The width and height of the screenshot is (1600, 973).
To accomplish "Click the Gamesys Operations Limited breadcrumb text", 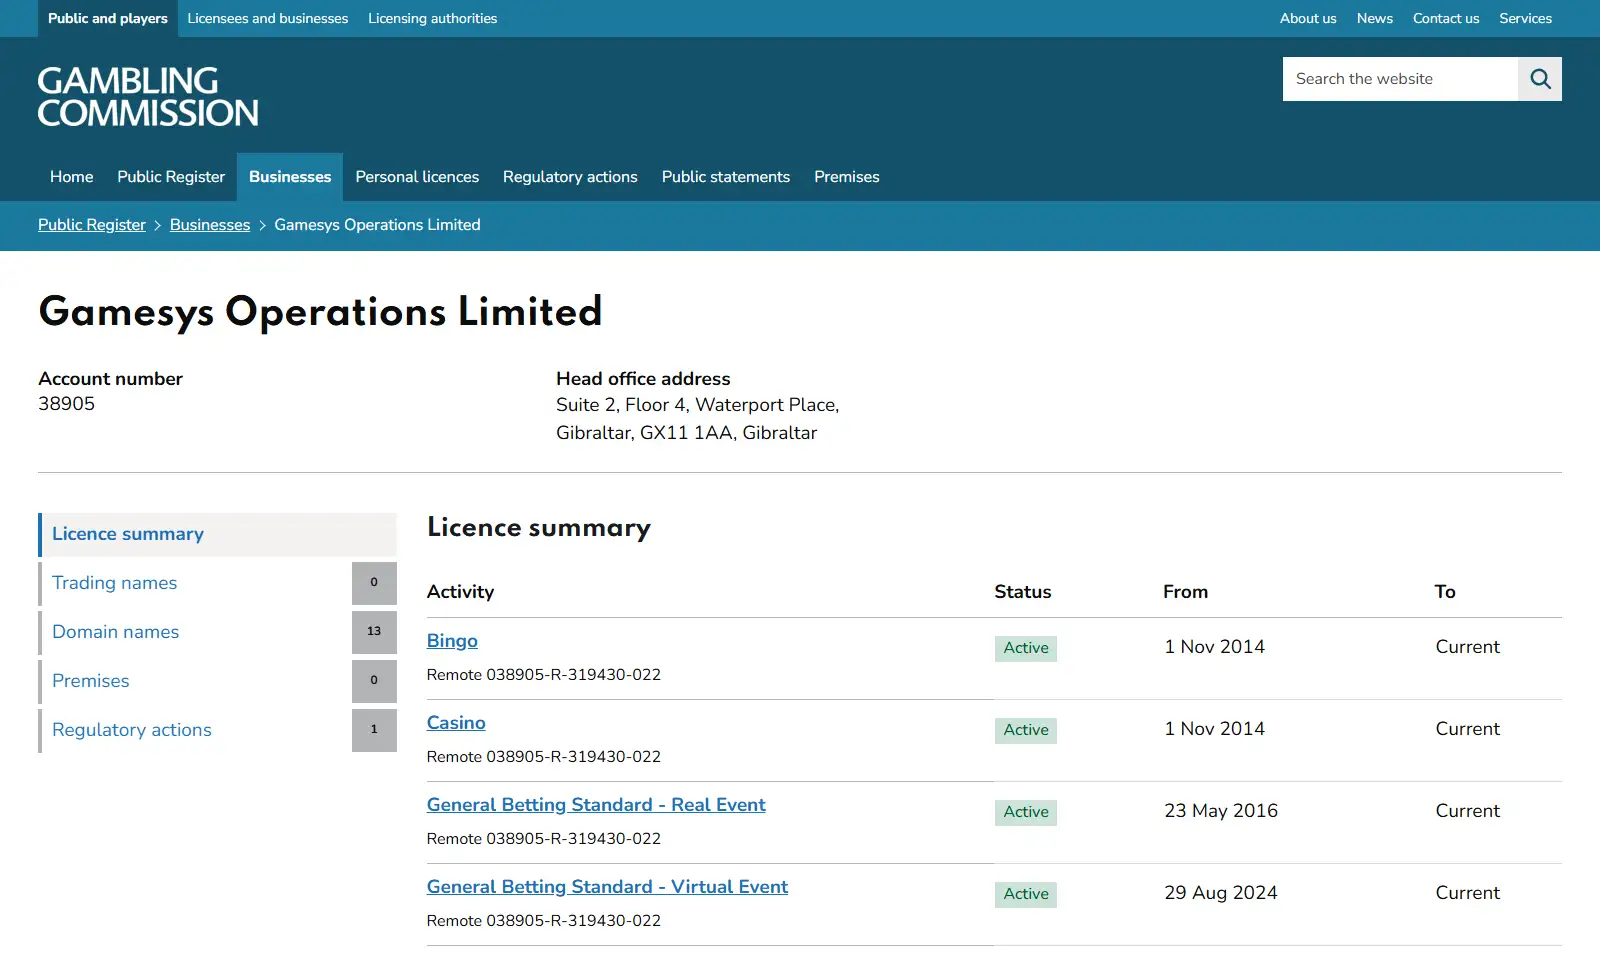I will click(377, 225).
